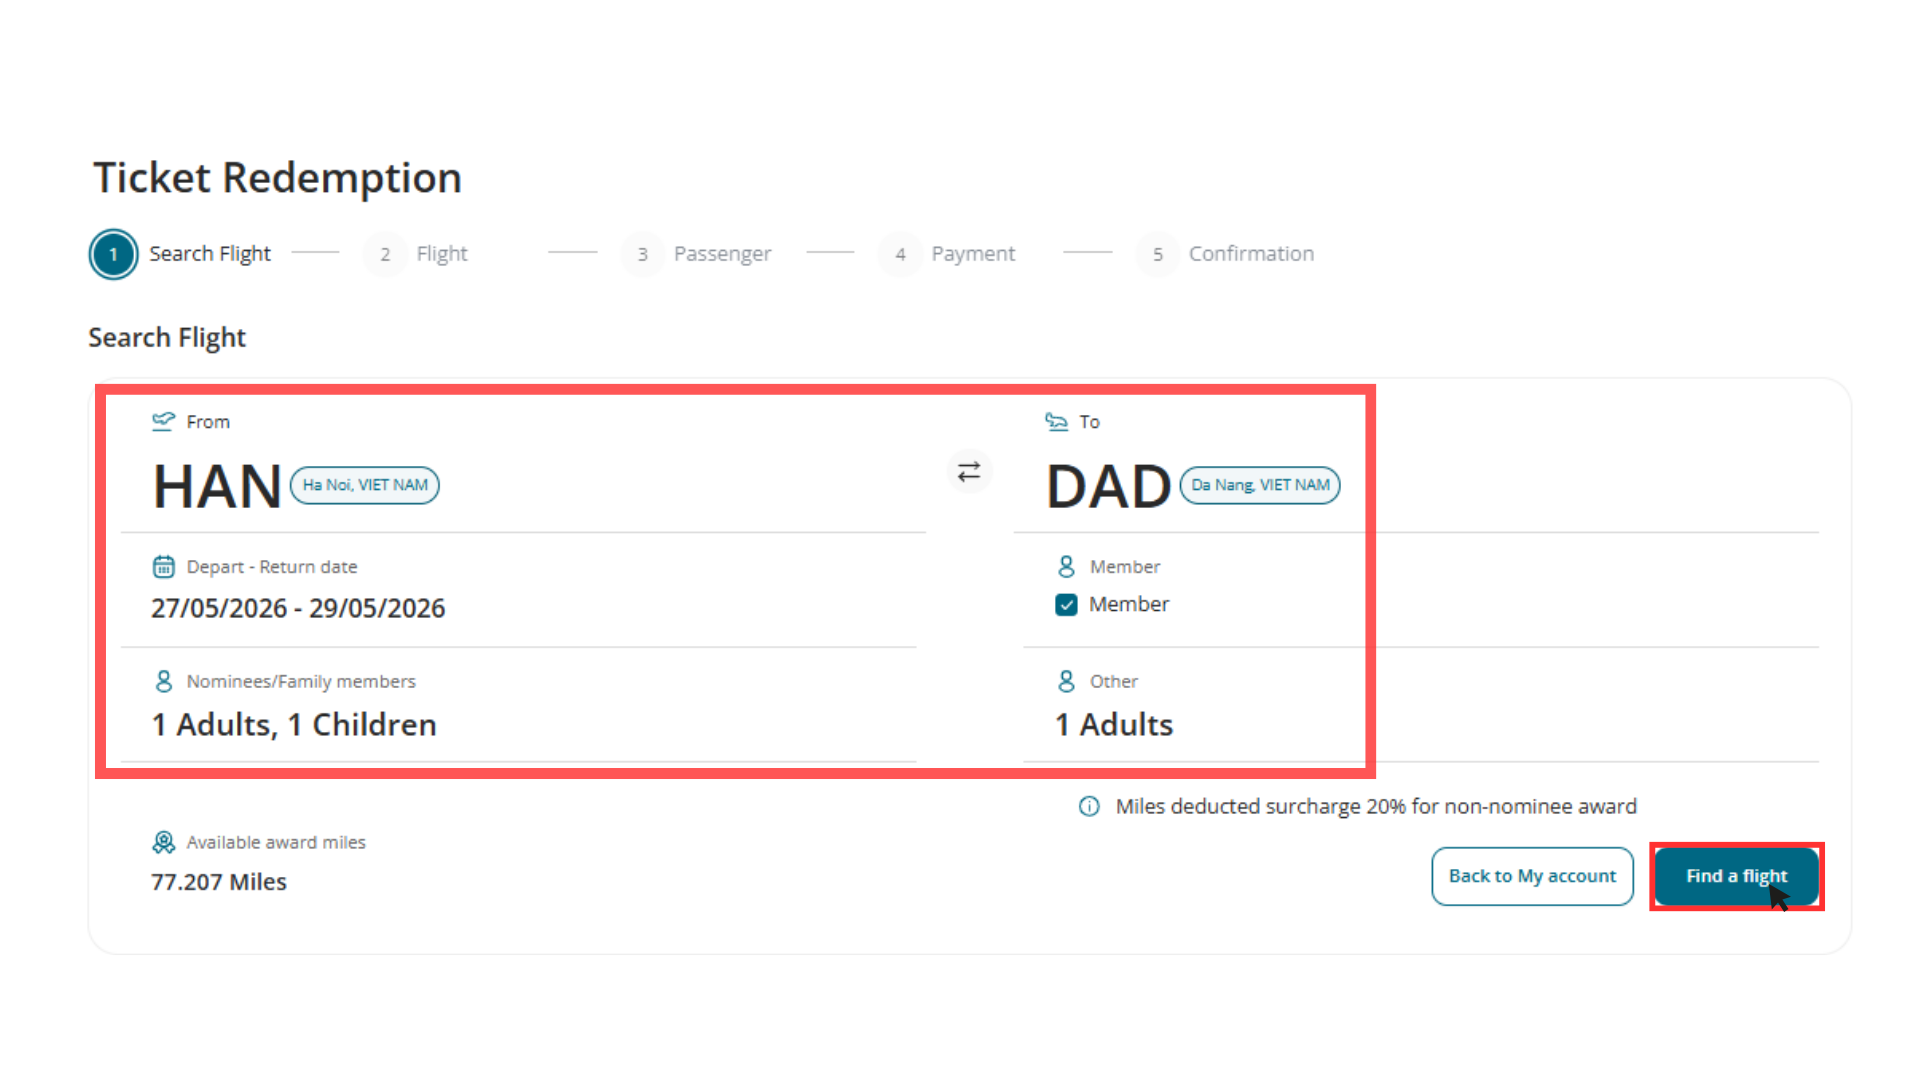Click the person icon beside Other label
This screenshot has height=1080, width=1920.
point(1067,681)
